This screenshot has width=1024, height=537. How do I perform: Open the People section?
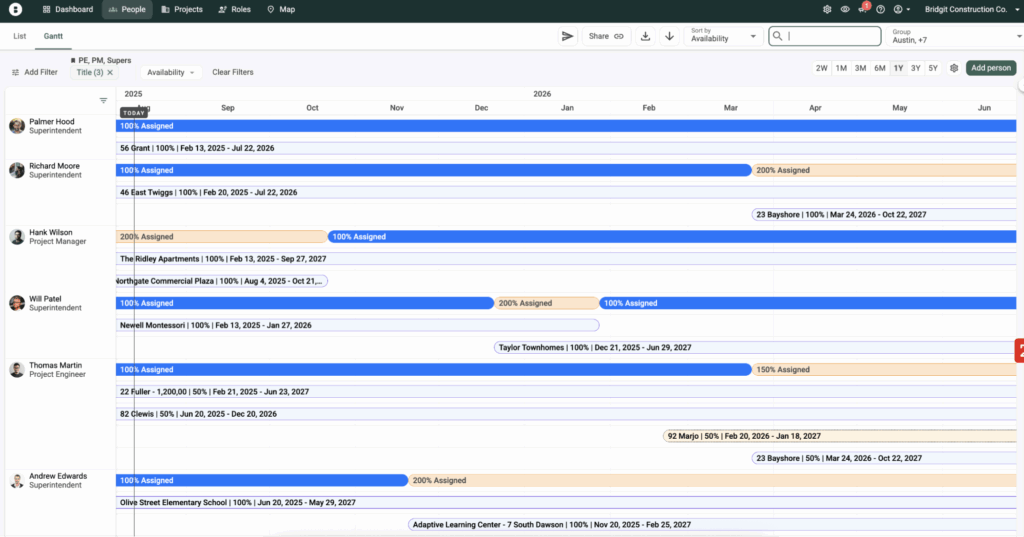[127, 9]
